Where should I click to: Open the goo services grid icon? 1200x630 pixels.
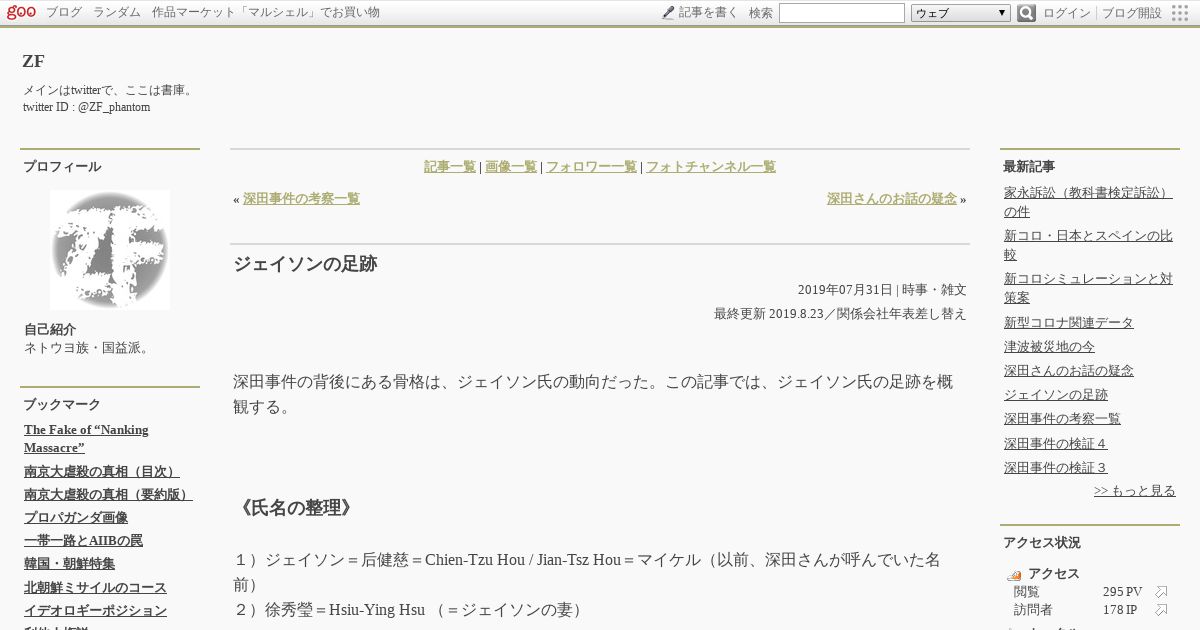tap(1180, 13)
